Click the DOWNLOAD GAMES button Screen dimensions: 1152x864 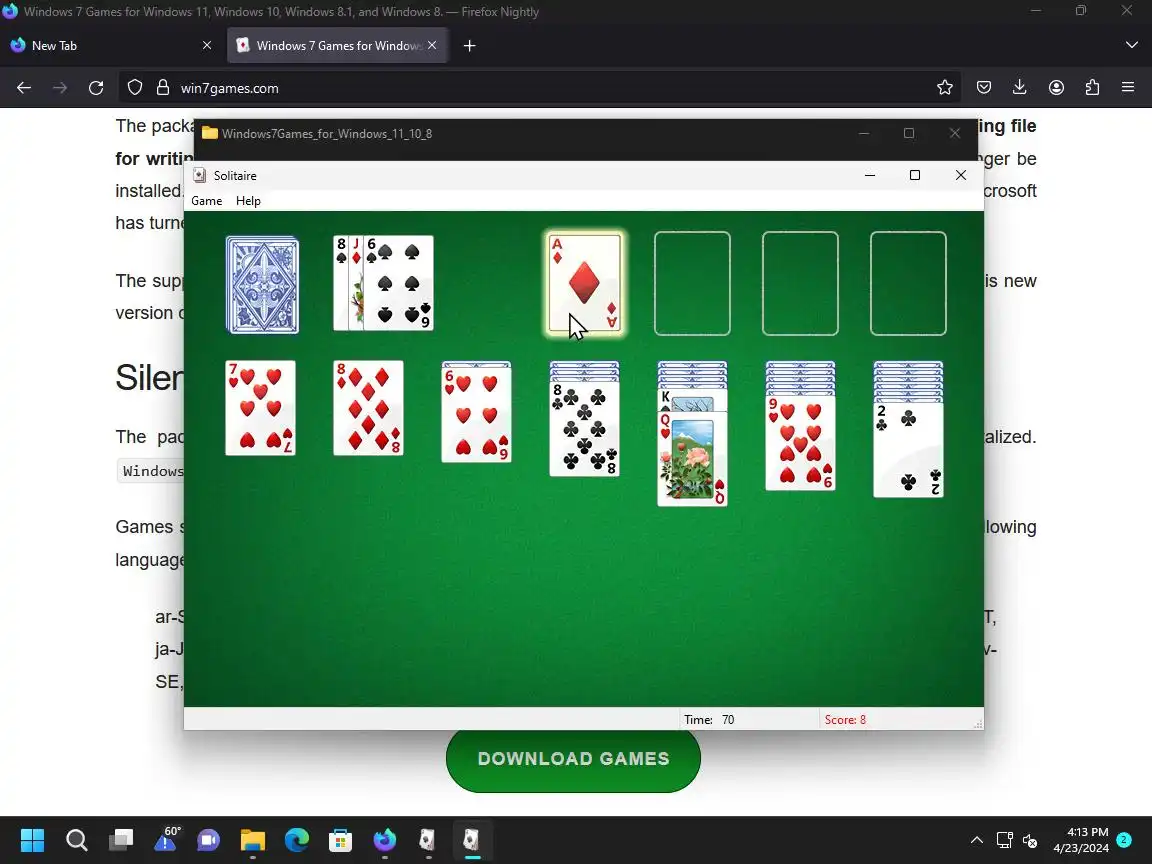pyautogui.click(x=573, y=759)
